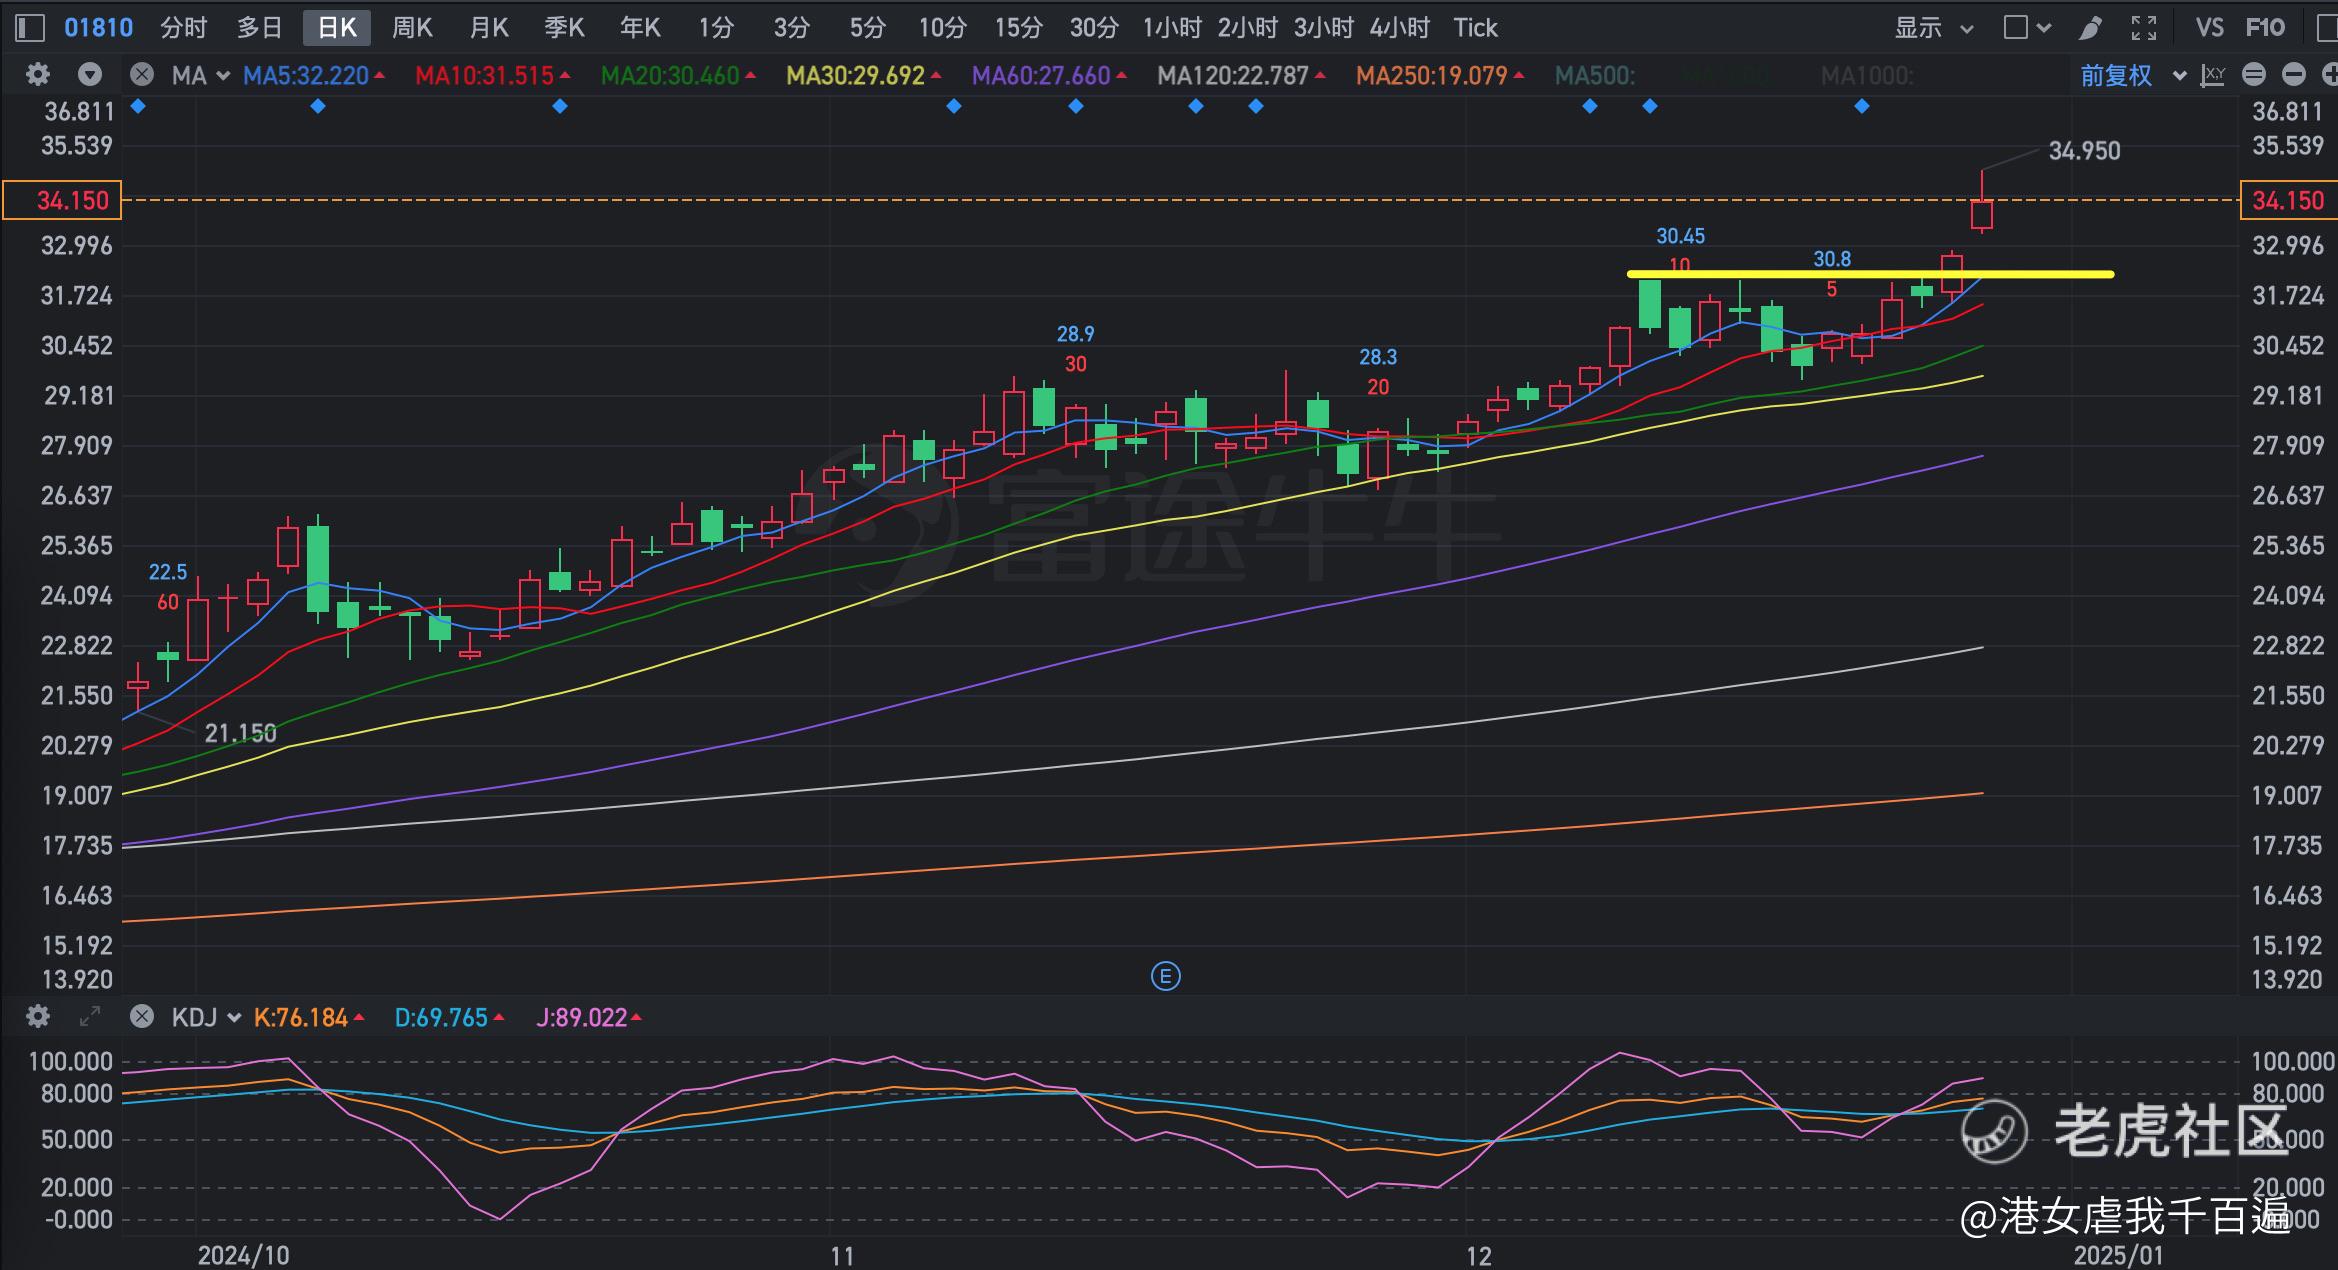Toggle MA10:31.515 line visibility

[492, 76]
